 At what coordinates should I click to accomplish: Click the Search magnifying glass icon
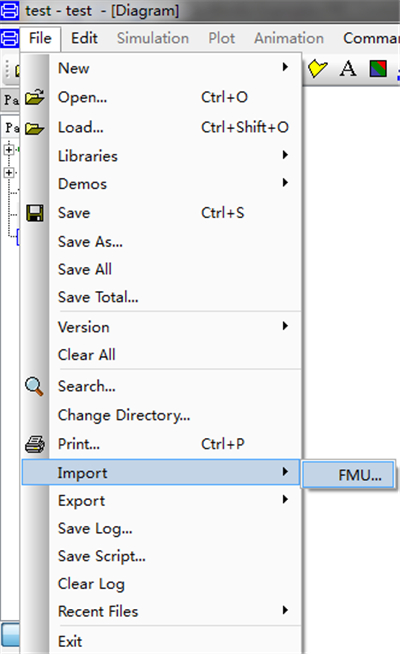(34, 386)
